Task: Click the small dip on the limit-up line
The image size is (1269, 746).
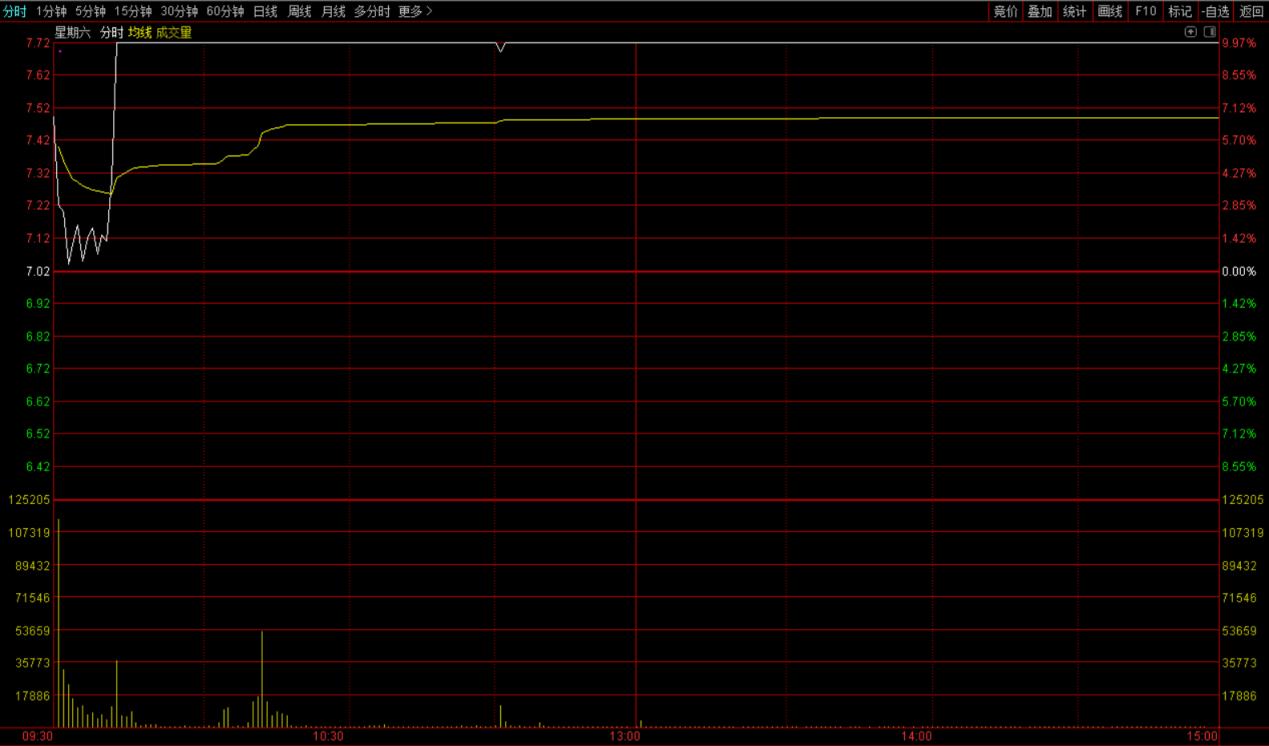Action: click(500, 47)
